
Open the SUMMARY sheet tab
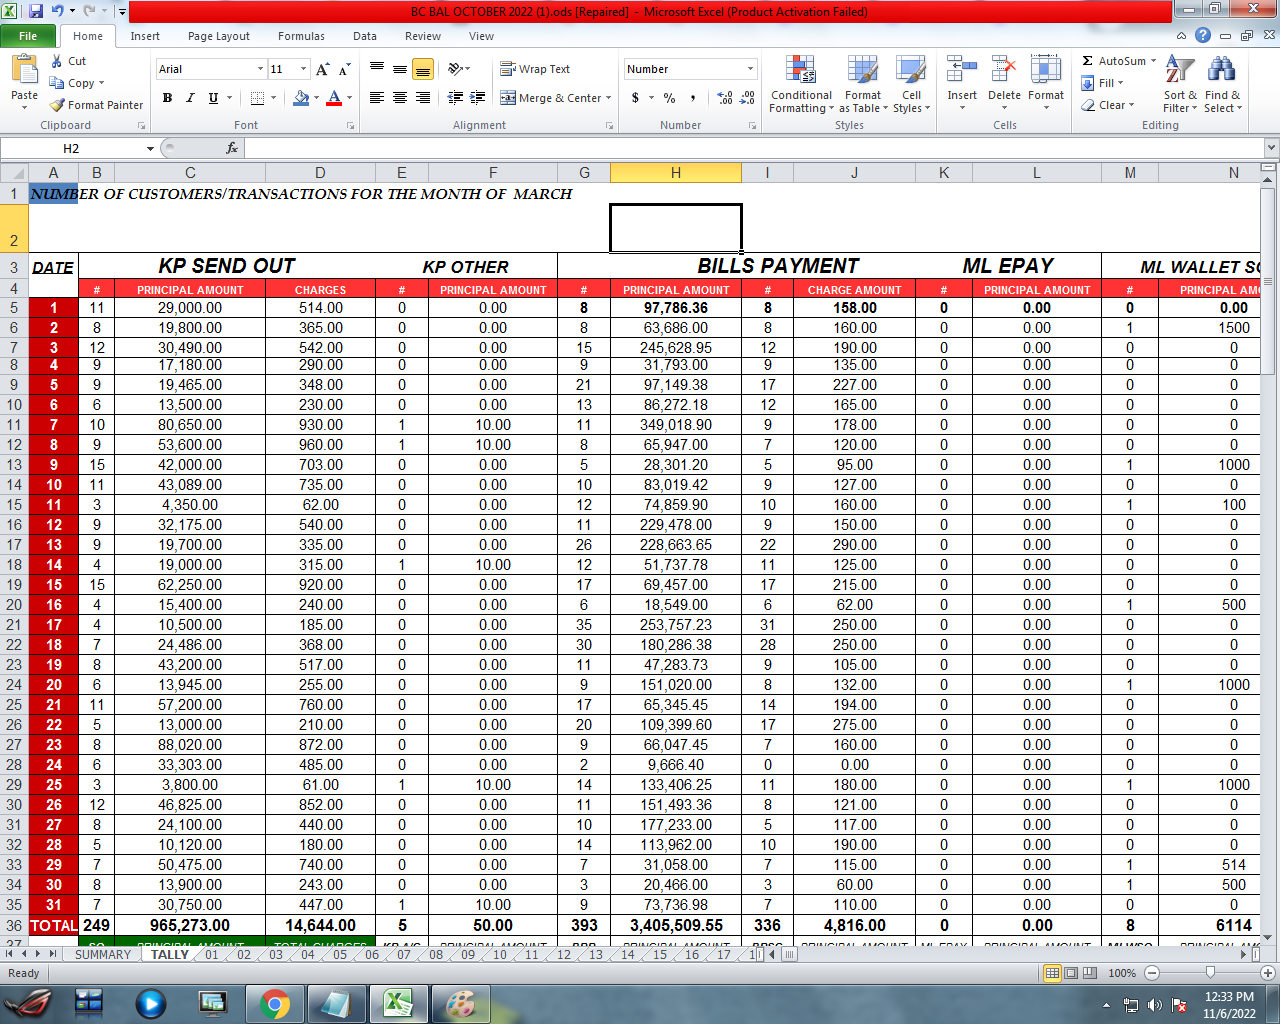coord(103,955)
